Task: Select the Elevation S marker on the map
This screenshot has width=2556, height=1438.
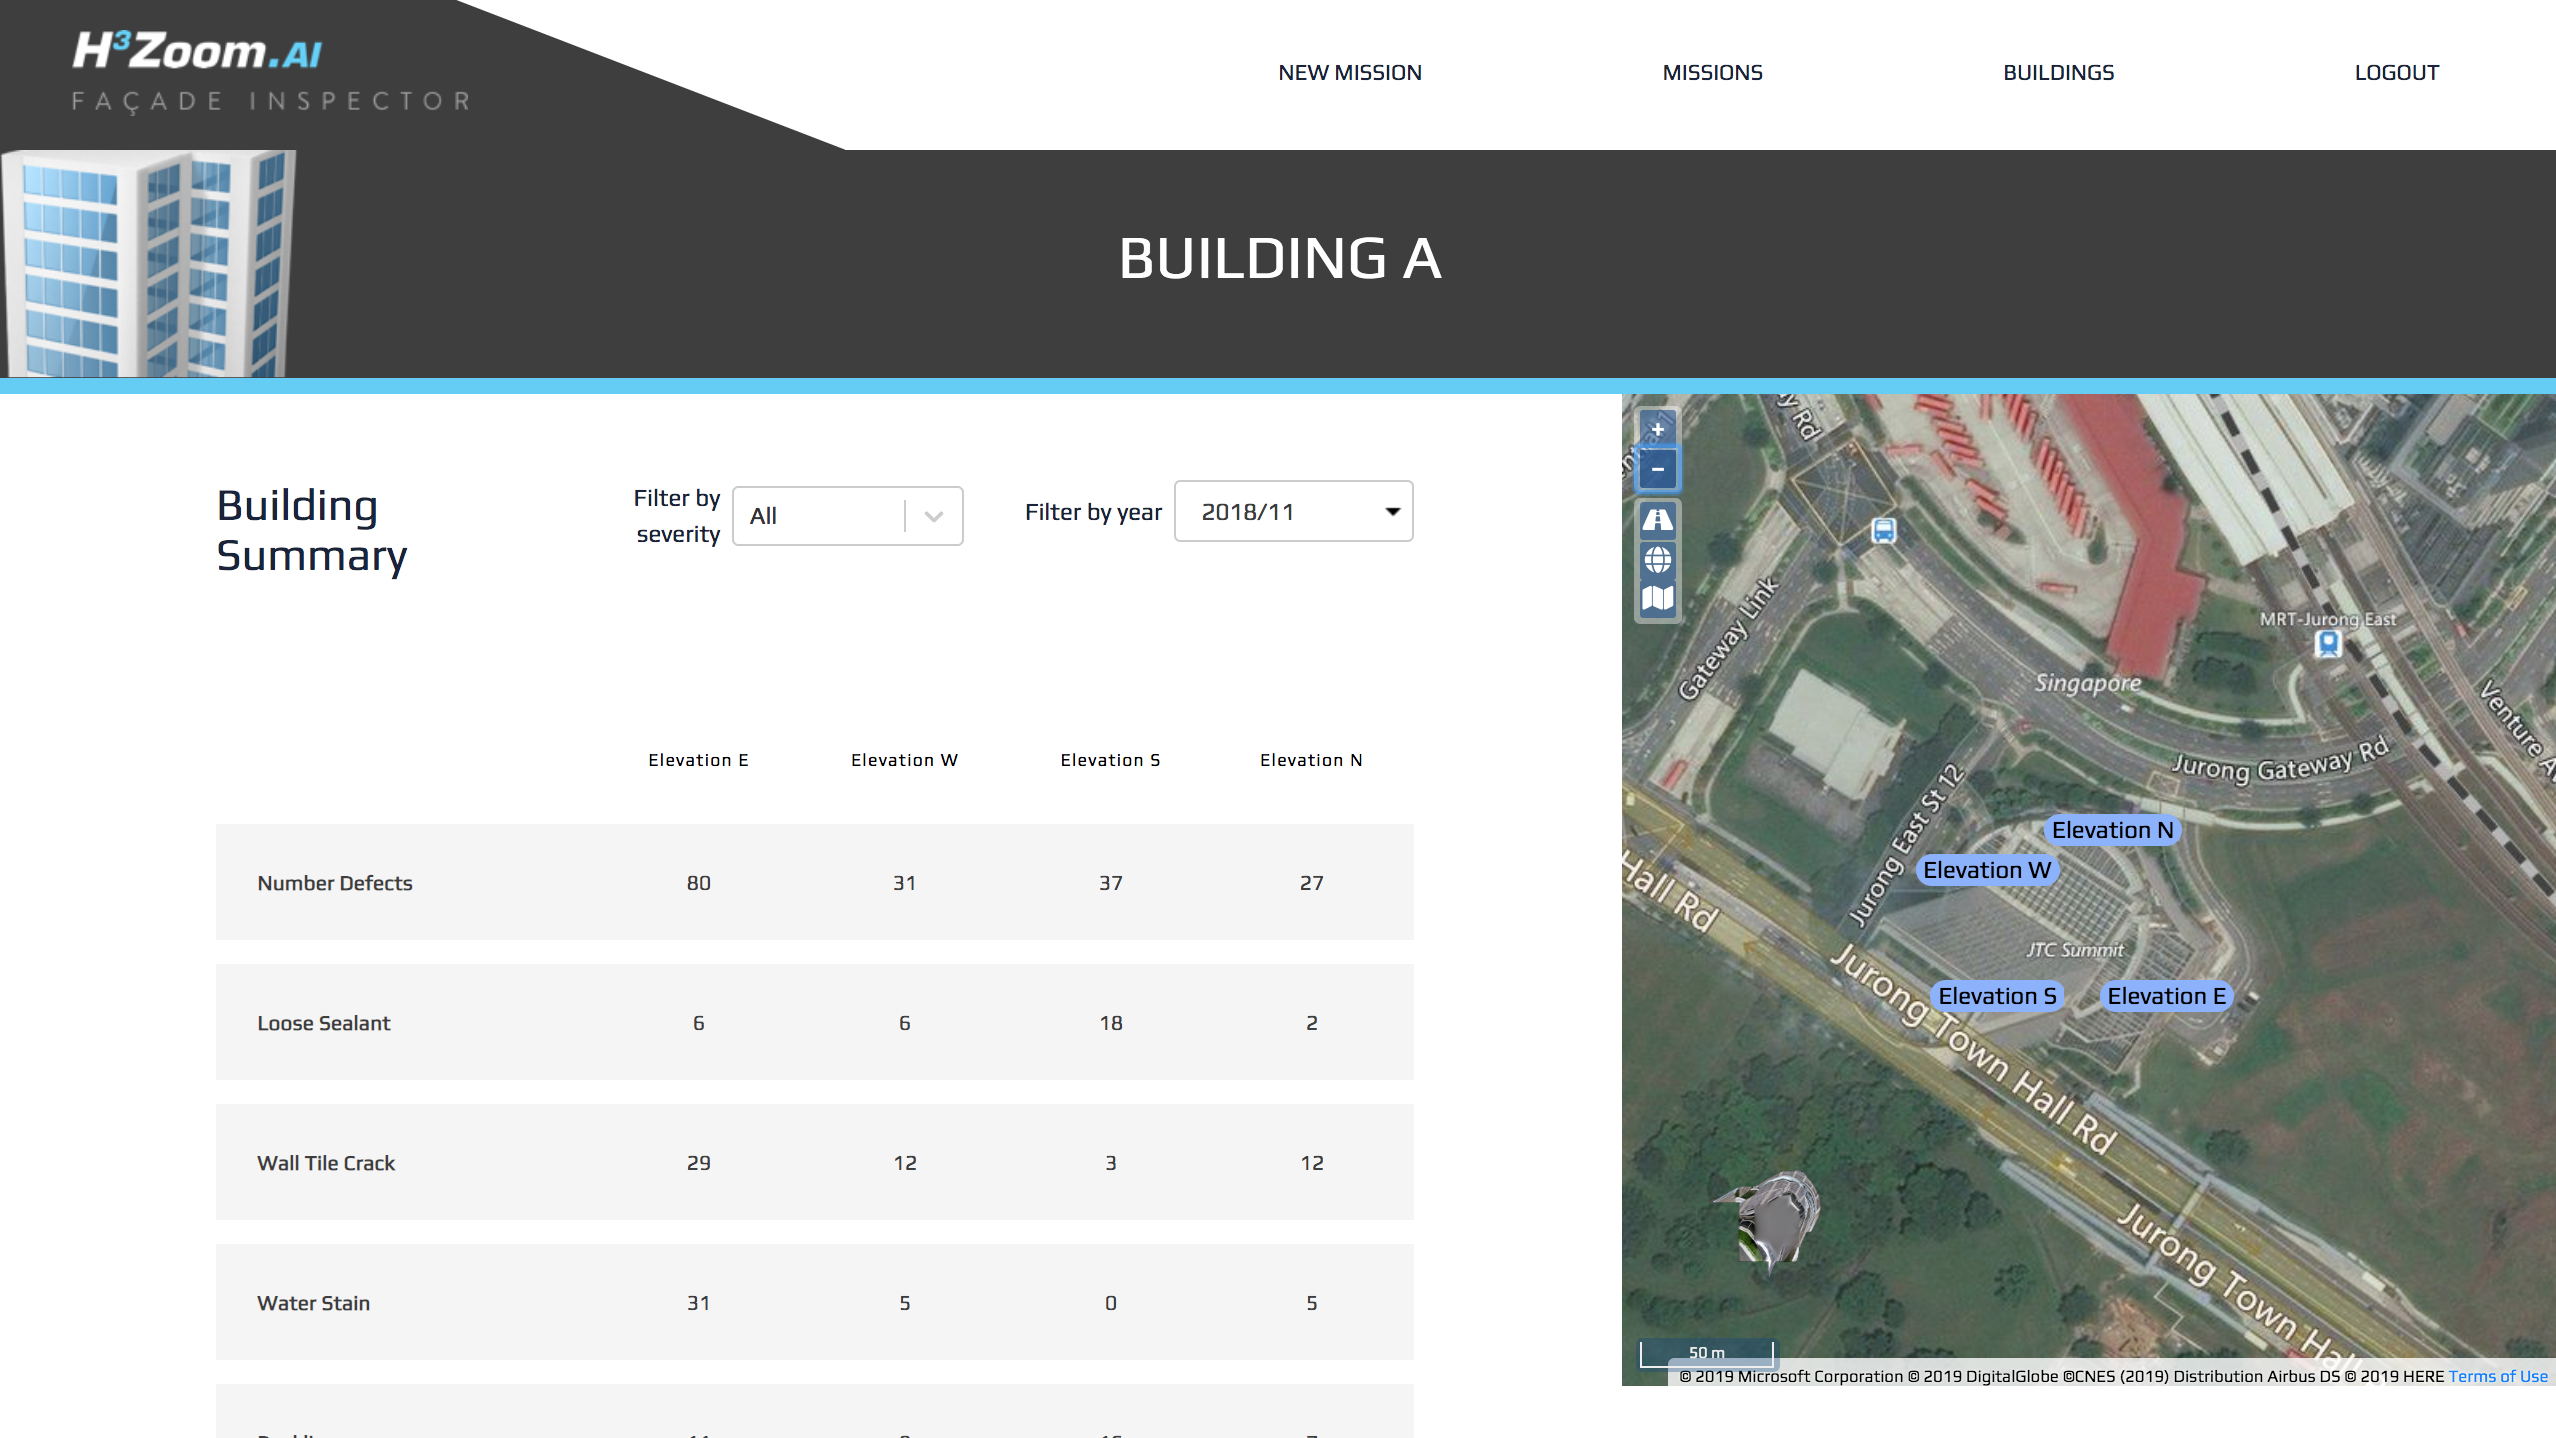Action: point(1996,995)
